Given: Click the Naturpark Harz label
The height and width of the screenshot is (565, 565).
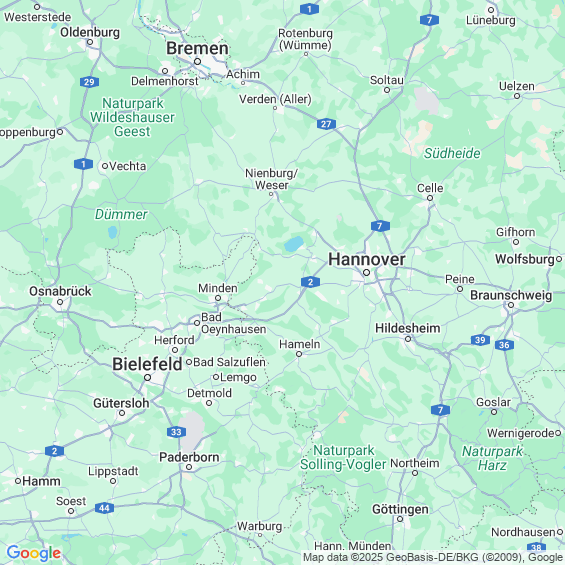Looking at the screenshot, I should pos(492,458).
